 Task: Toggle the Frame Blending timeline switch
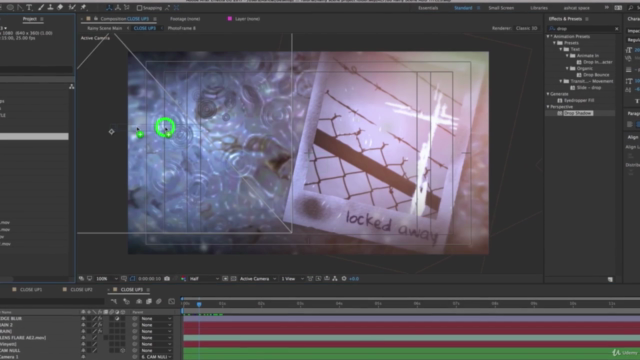tap(149, 302)
